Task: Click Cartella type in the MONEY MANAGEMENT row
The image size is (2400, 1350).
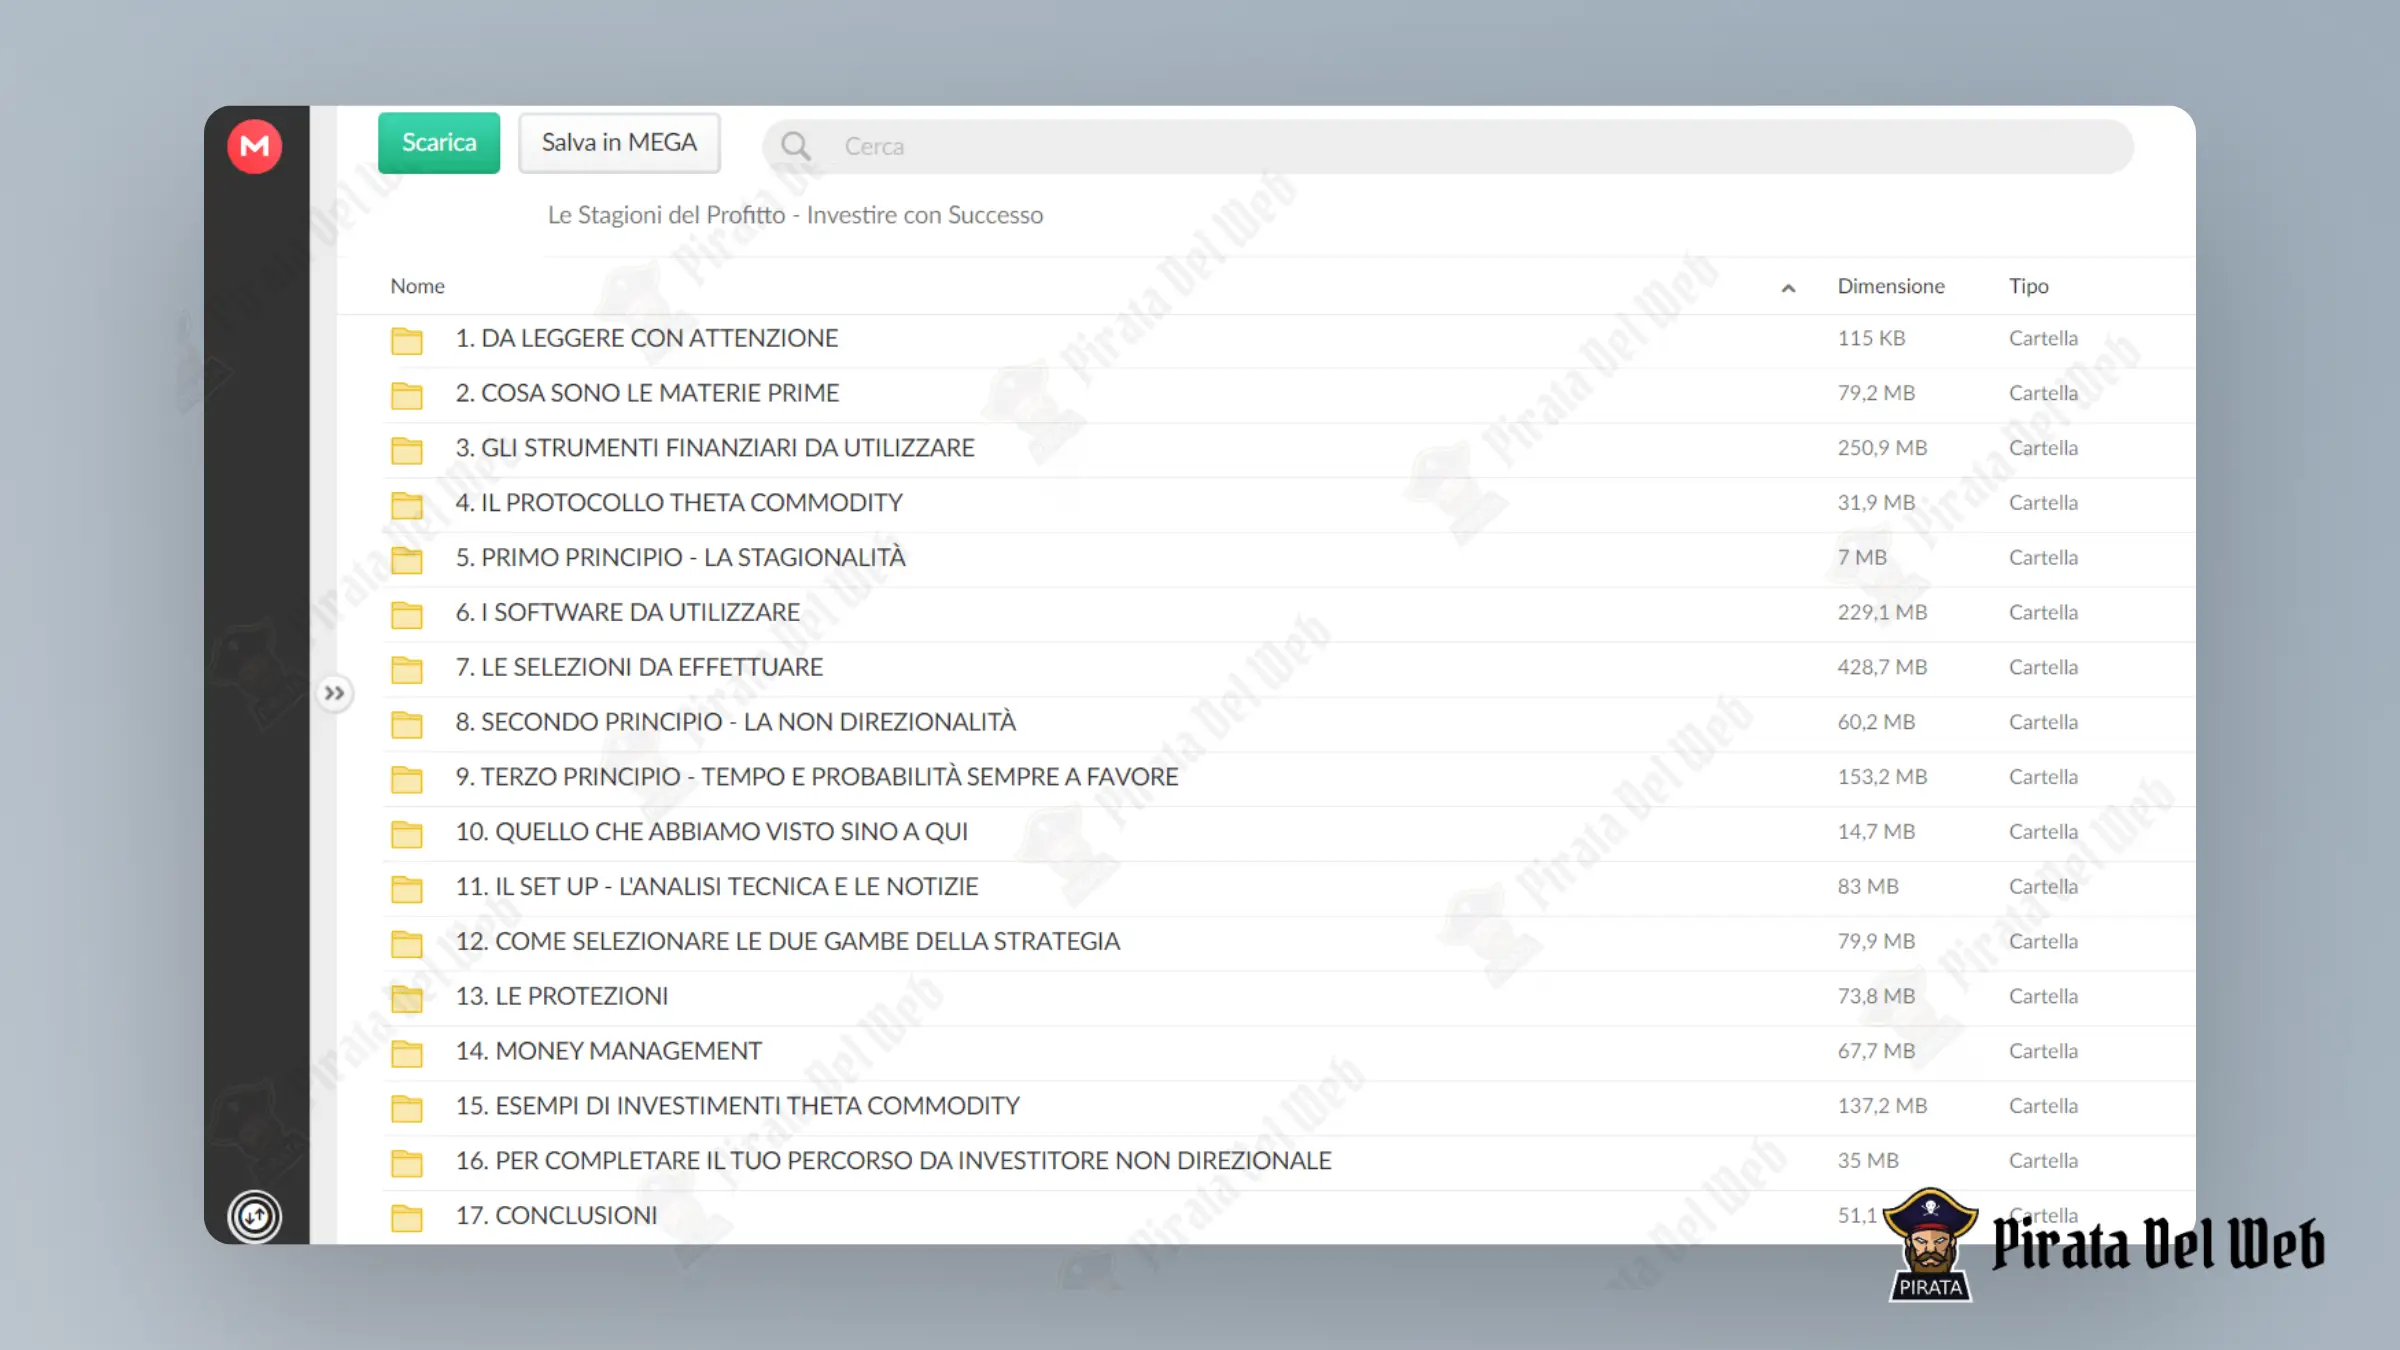Action: pyautogui.click(x=2043, y=1051)
